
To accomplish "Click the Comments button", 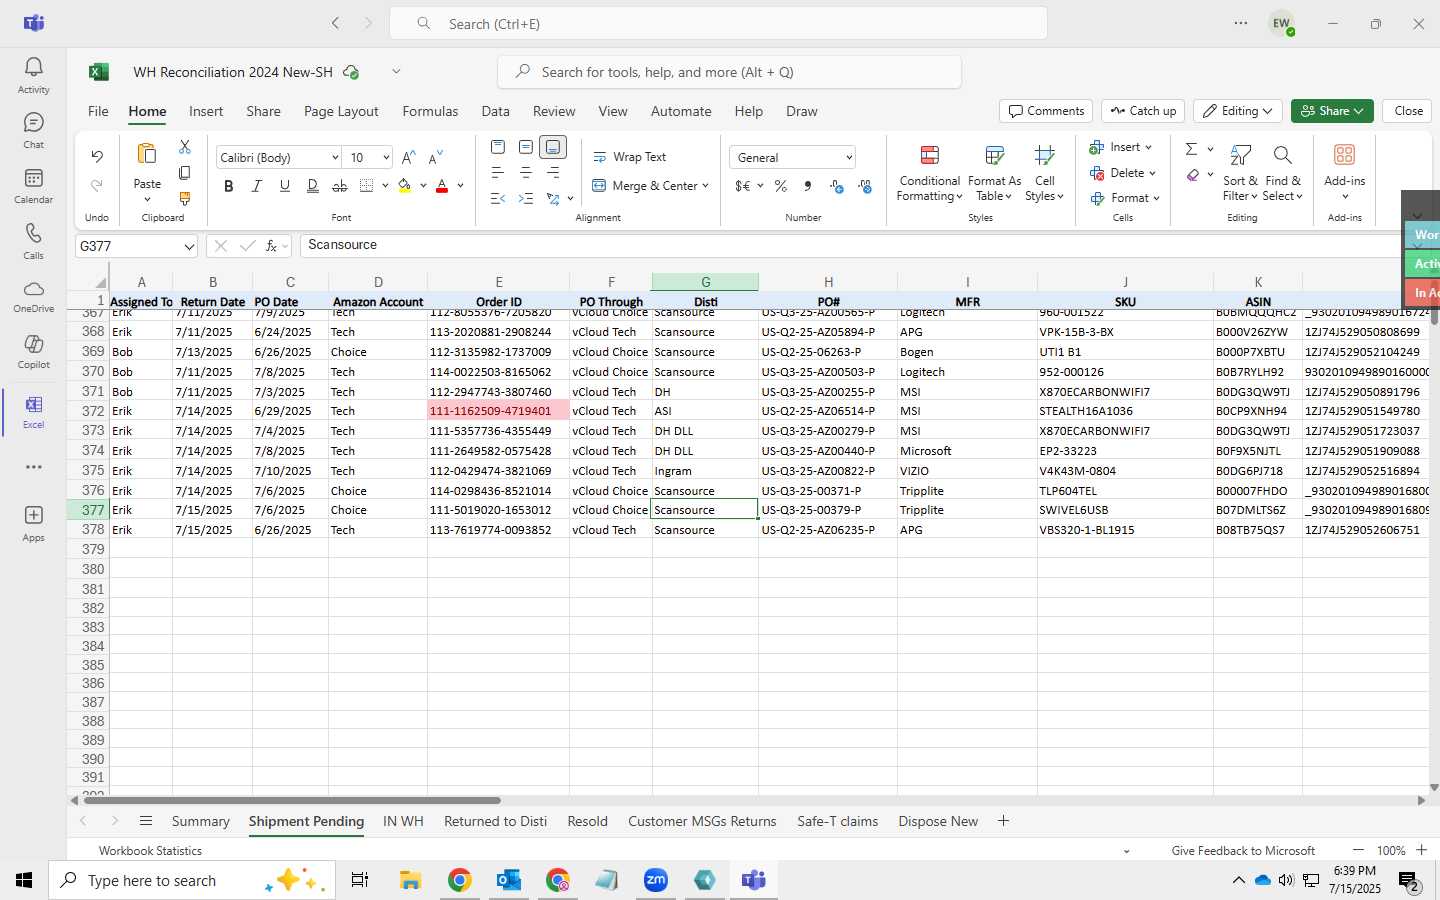I will click(x=1046, y=111).
